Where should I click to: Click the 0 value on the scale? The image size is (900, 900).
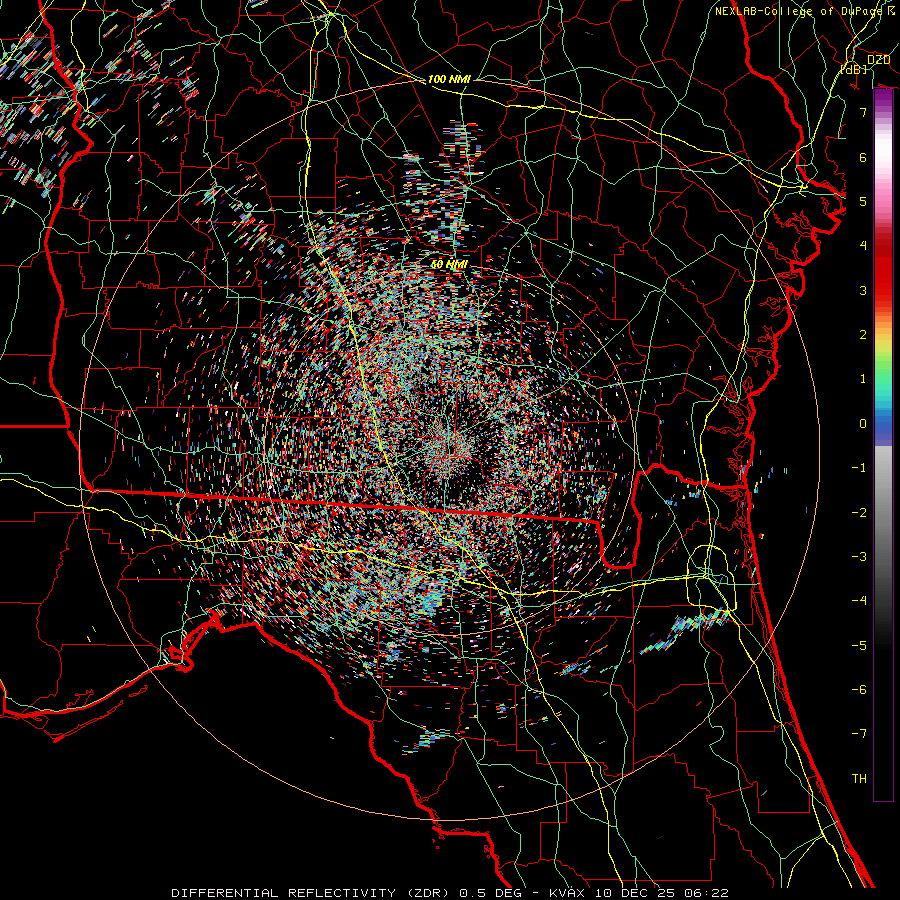coord(863,424)
